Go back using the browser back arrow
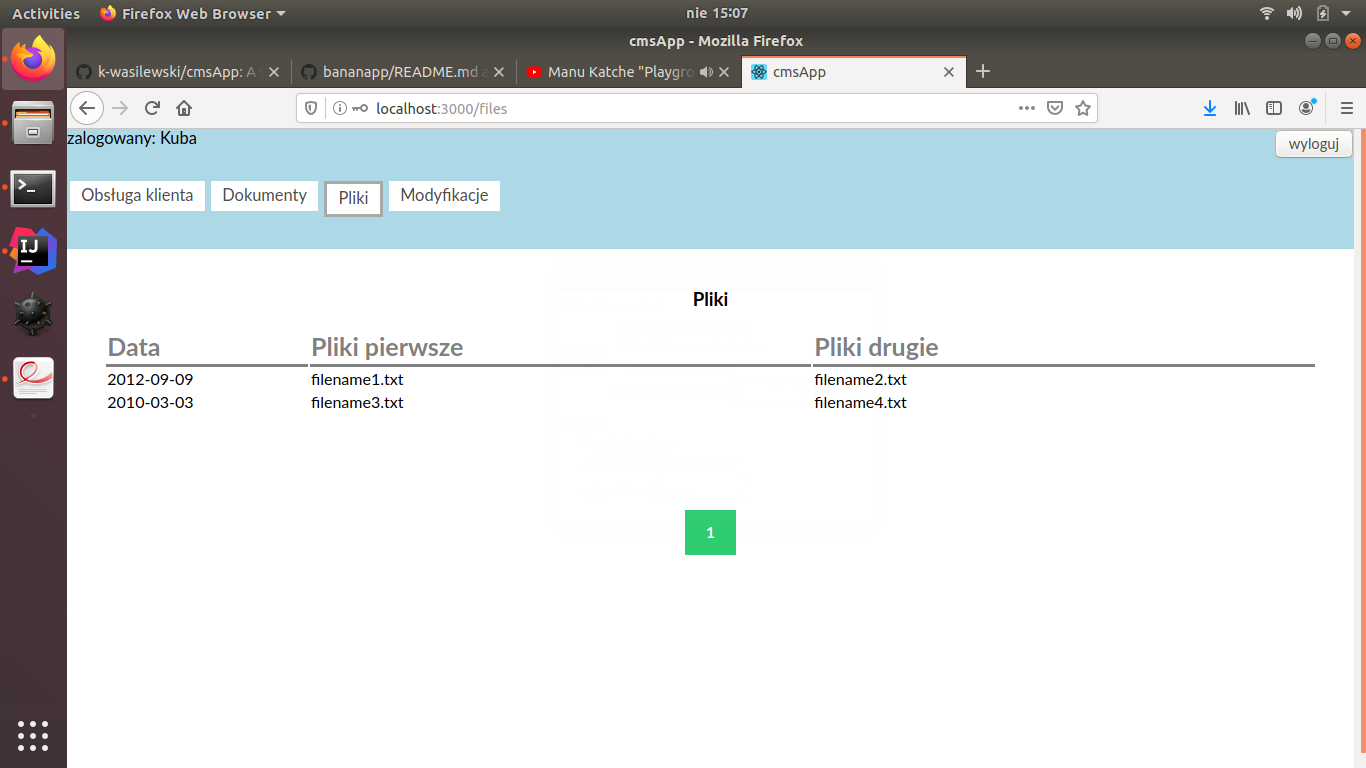This screenshot has height=768, width=1366. 87,108
